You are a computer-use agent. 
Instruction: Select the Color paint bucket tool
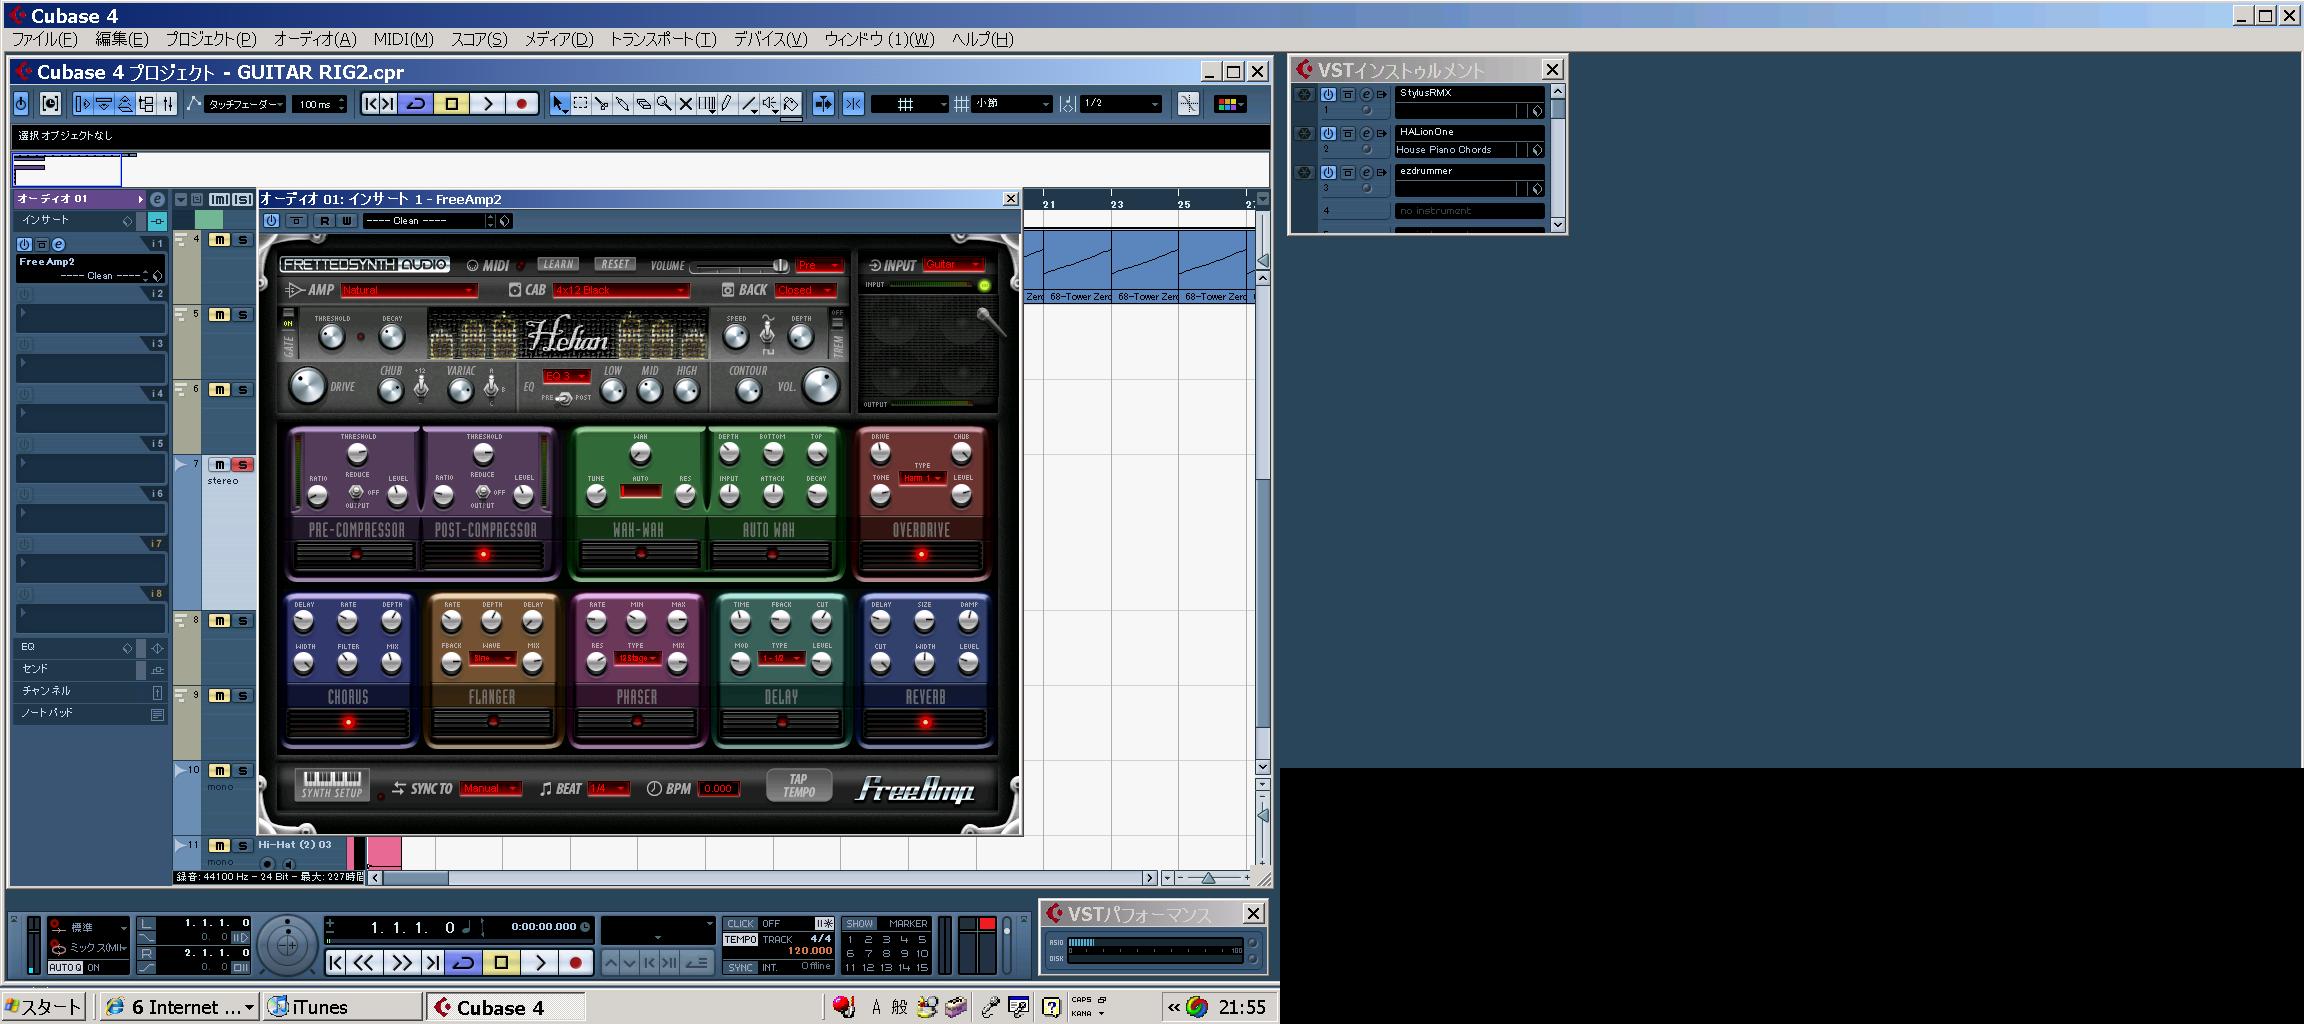tap(791, 103)
